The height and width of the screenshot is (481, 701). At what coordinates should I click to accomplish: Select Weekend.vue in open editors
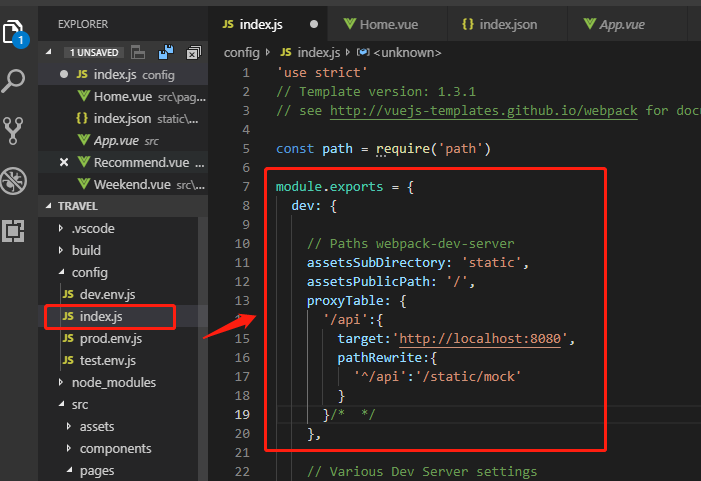[x=123, y=184]
